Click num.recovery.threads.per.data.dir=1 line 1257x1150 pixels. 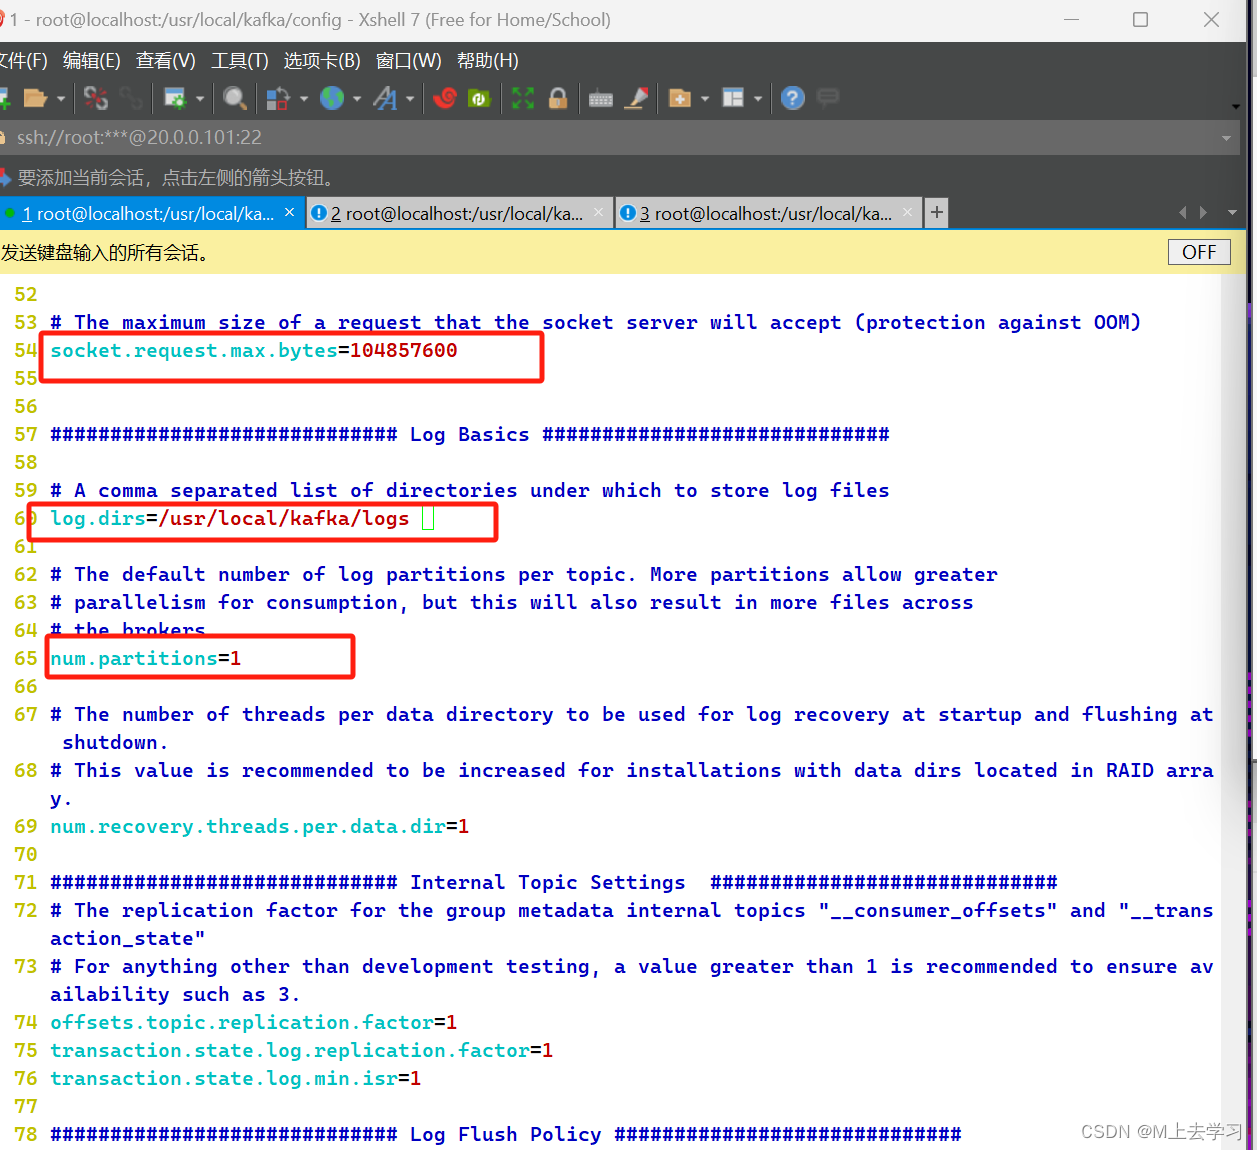[x=260, y=826]
